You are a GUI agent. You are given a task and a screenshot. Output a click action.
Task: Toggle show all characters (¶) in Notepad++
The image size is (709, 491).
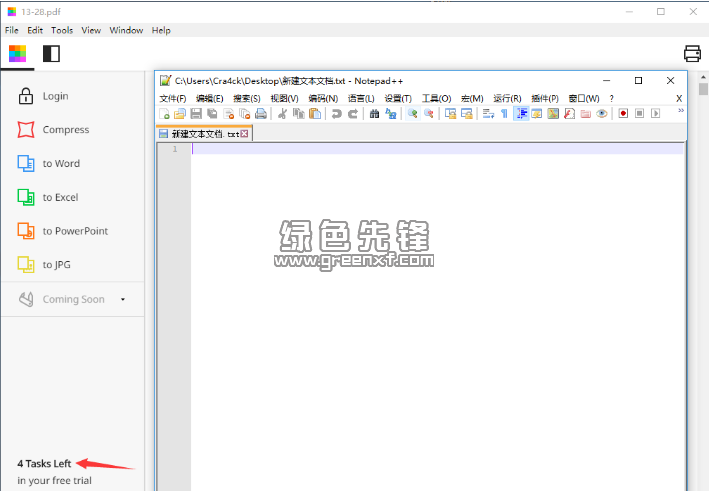(x=504, y=114)
